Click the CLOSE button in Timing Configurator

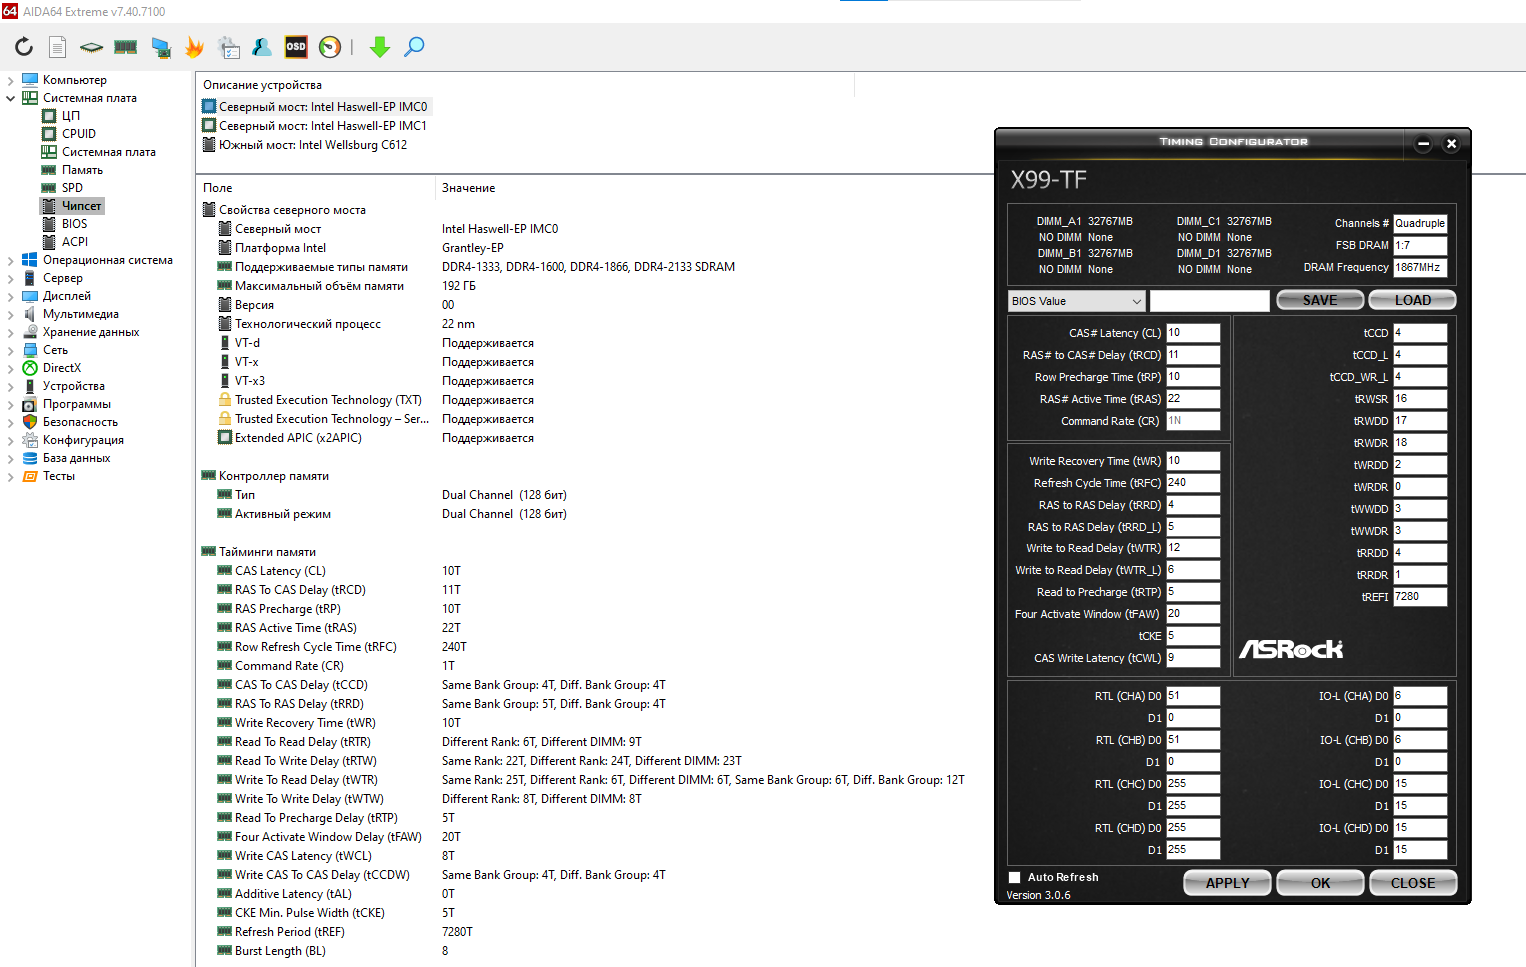[1413, 883]
